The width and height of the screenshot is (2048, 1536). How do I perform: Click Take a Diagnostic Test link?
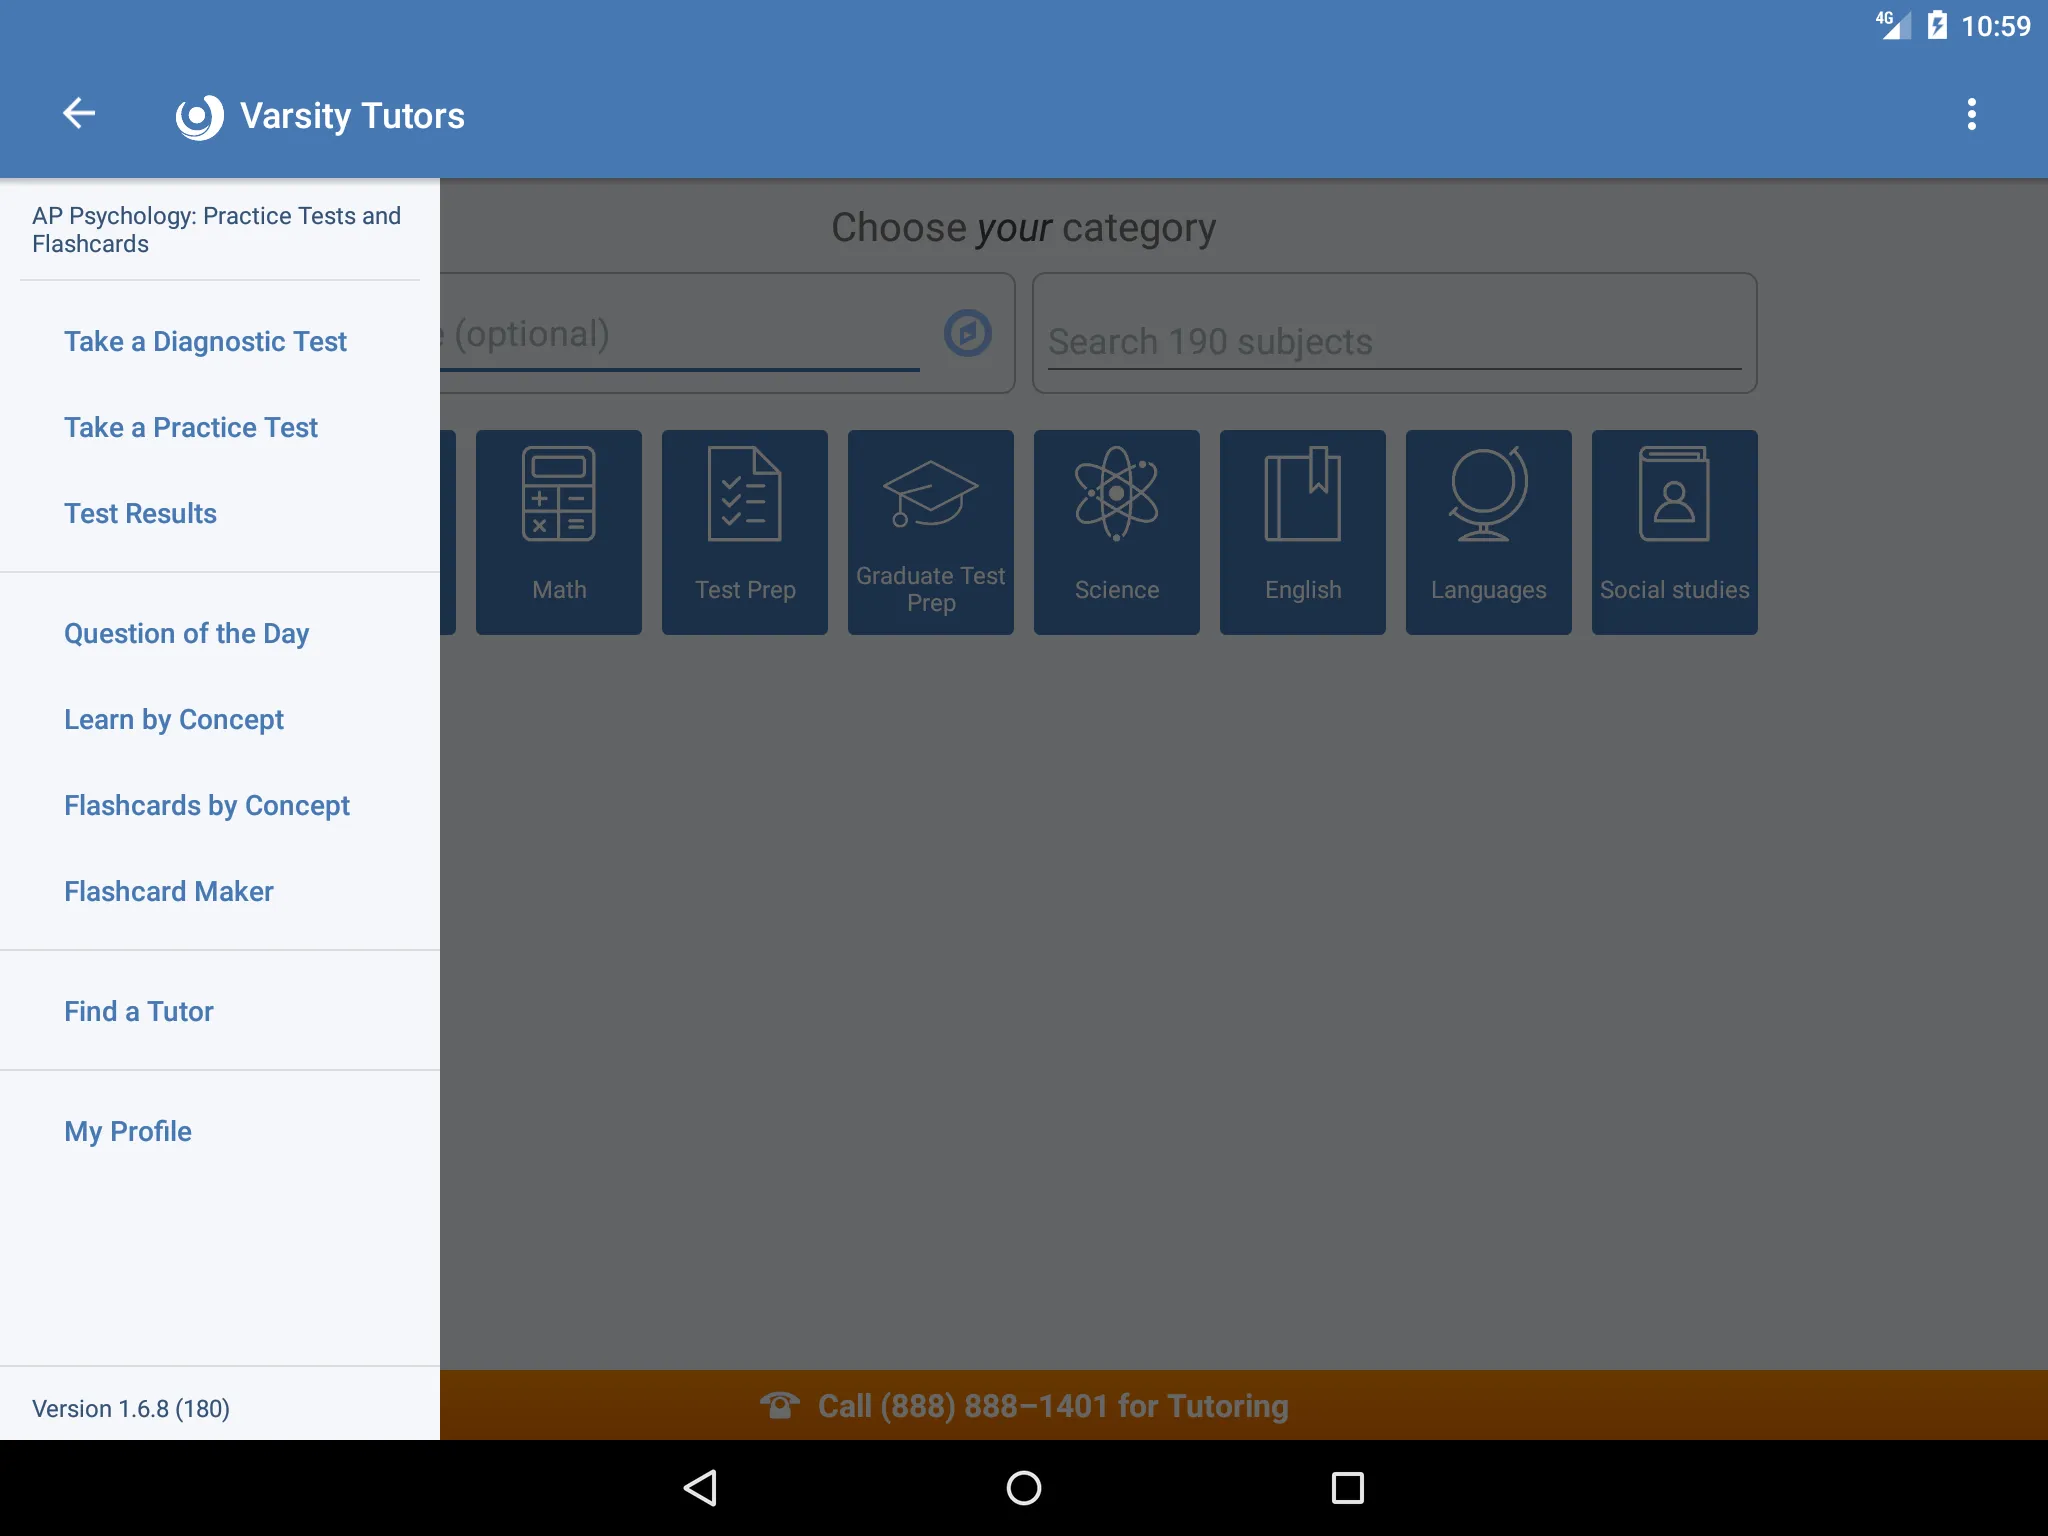[205, 342]
